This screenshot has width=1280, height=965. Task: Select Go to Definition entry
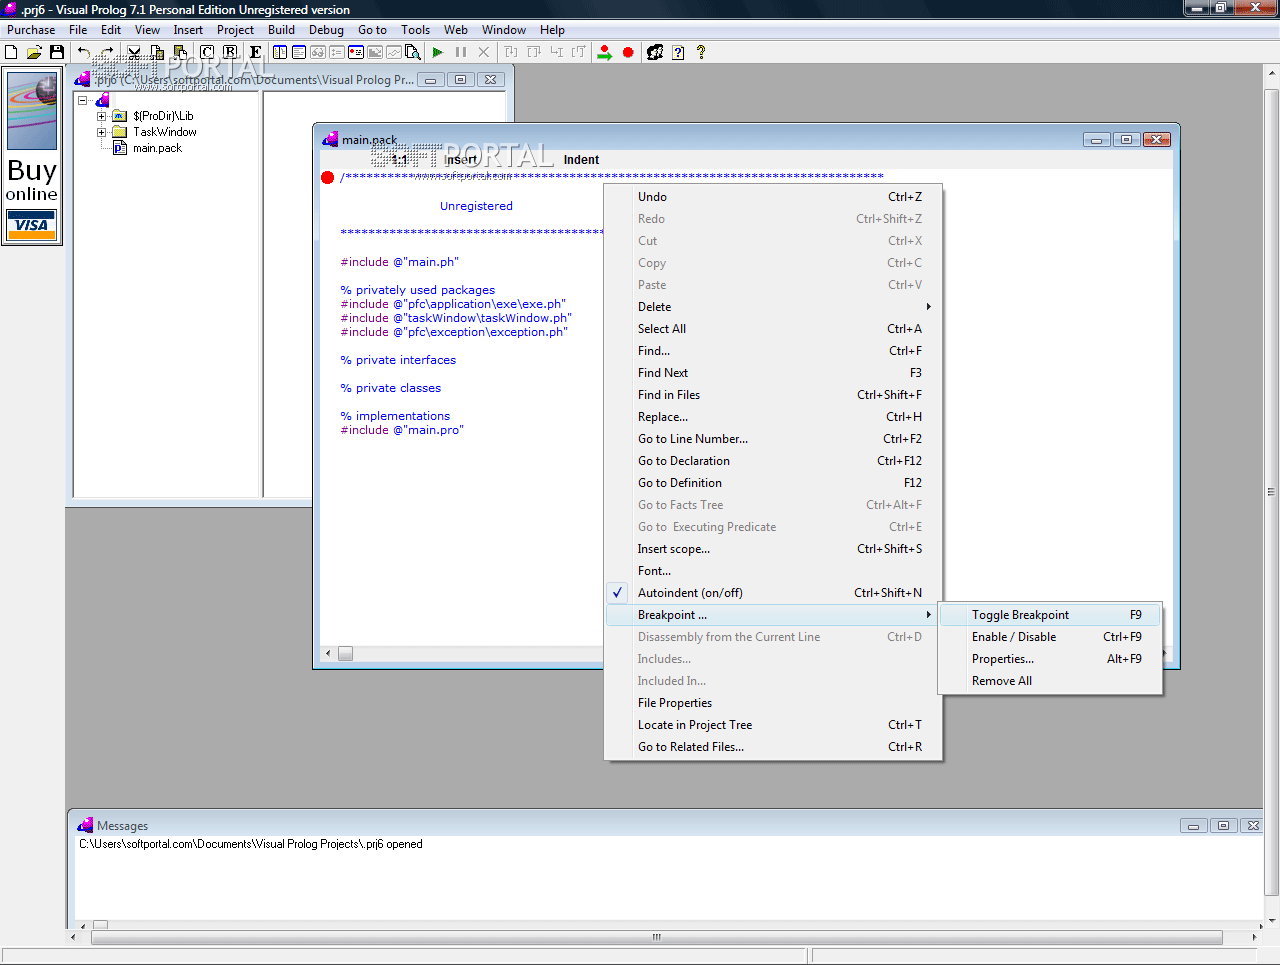point(774,483)
